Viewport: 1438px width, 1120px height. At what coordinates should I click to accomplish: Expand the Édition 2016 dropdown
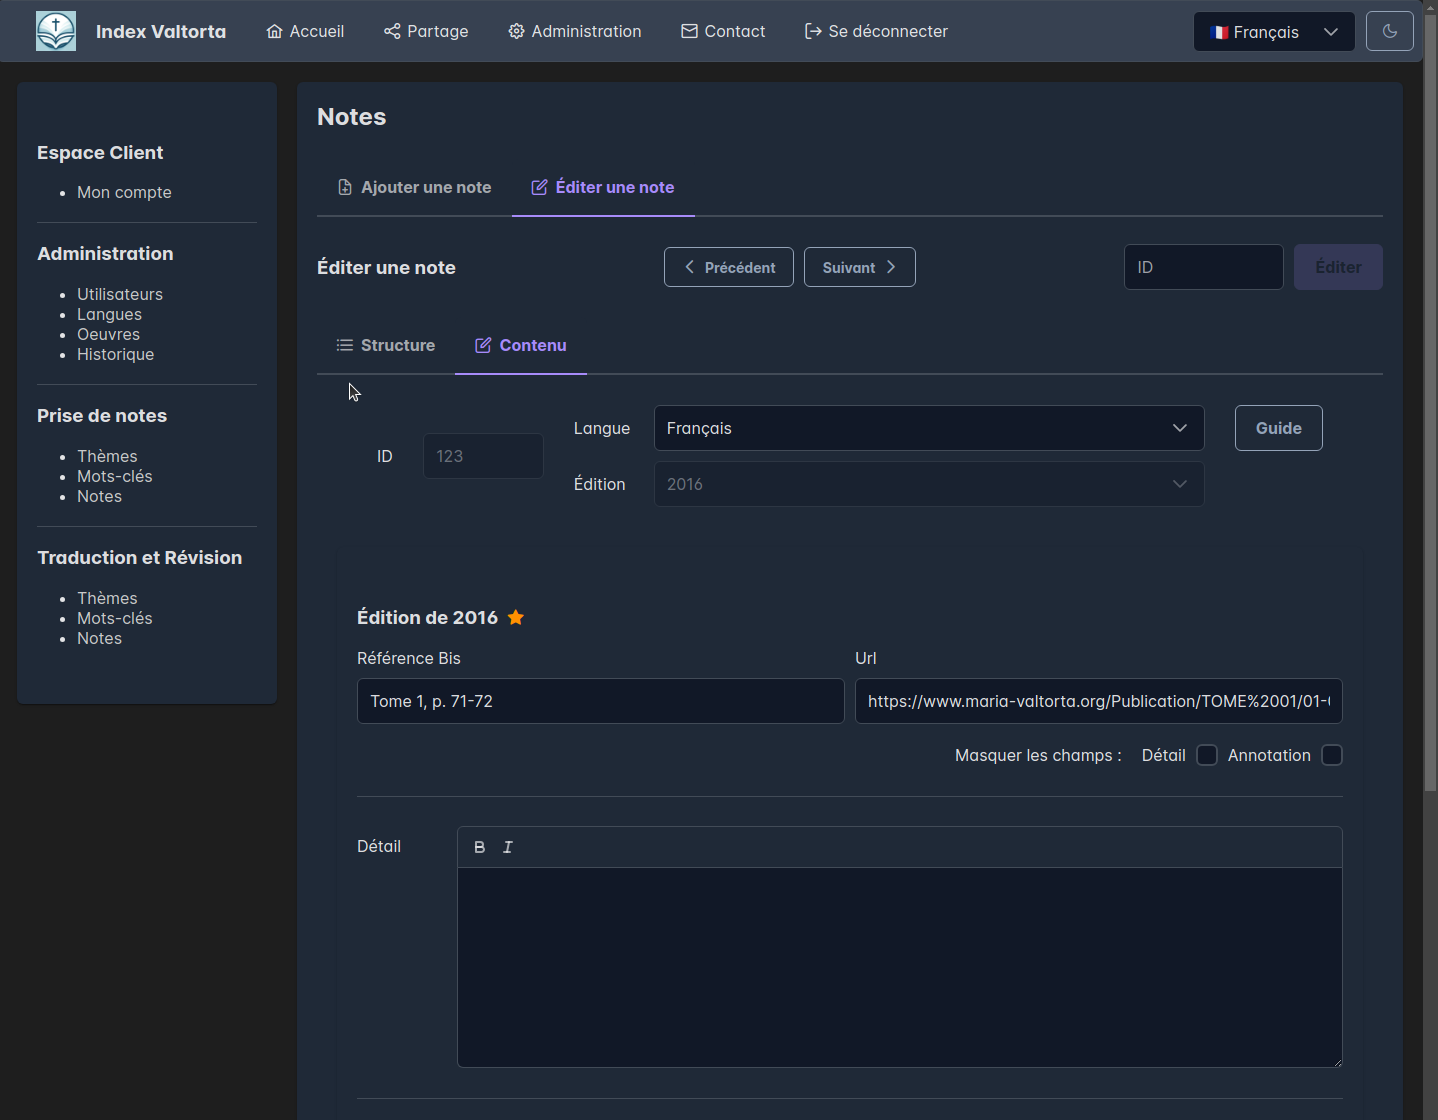coord(928,484)
